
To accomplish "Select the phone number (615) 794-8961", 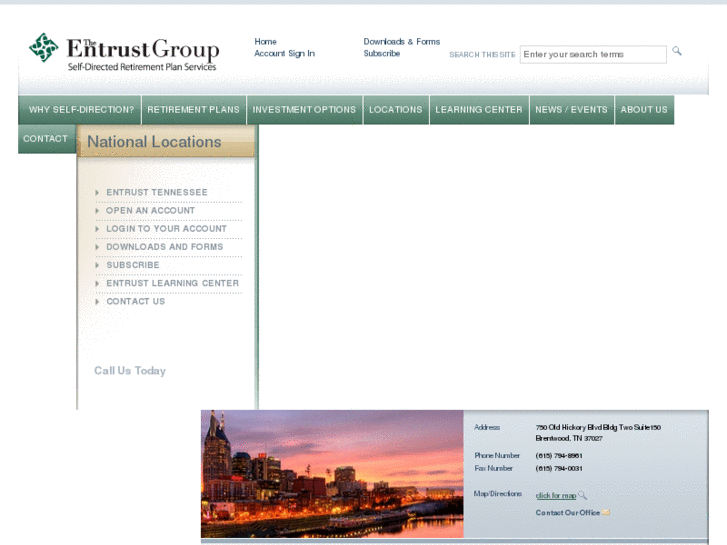I will [559, 455].
